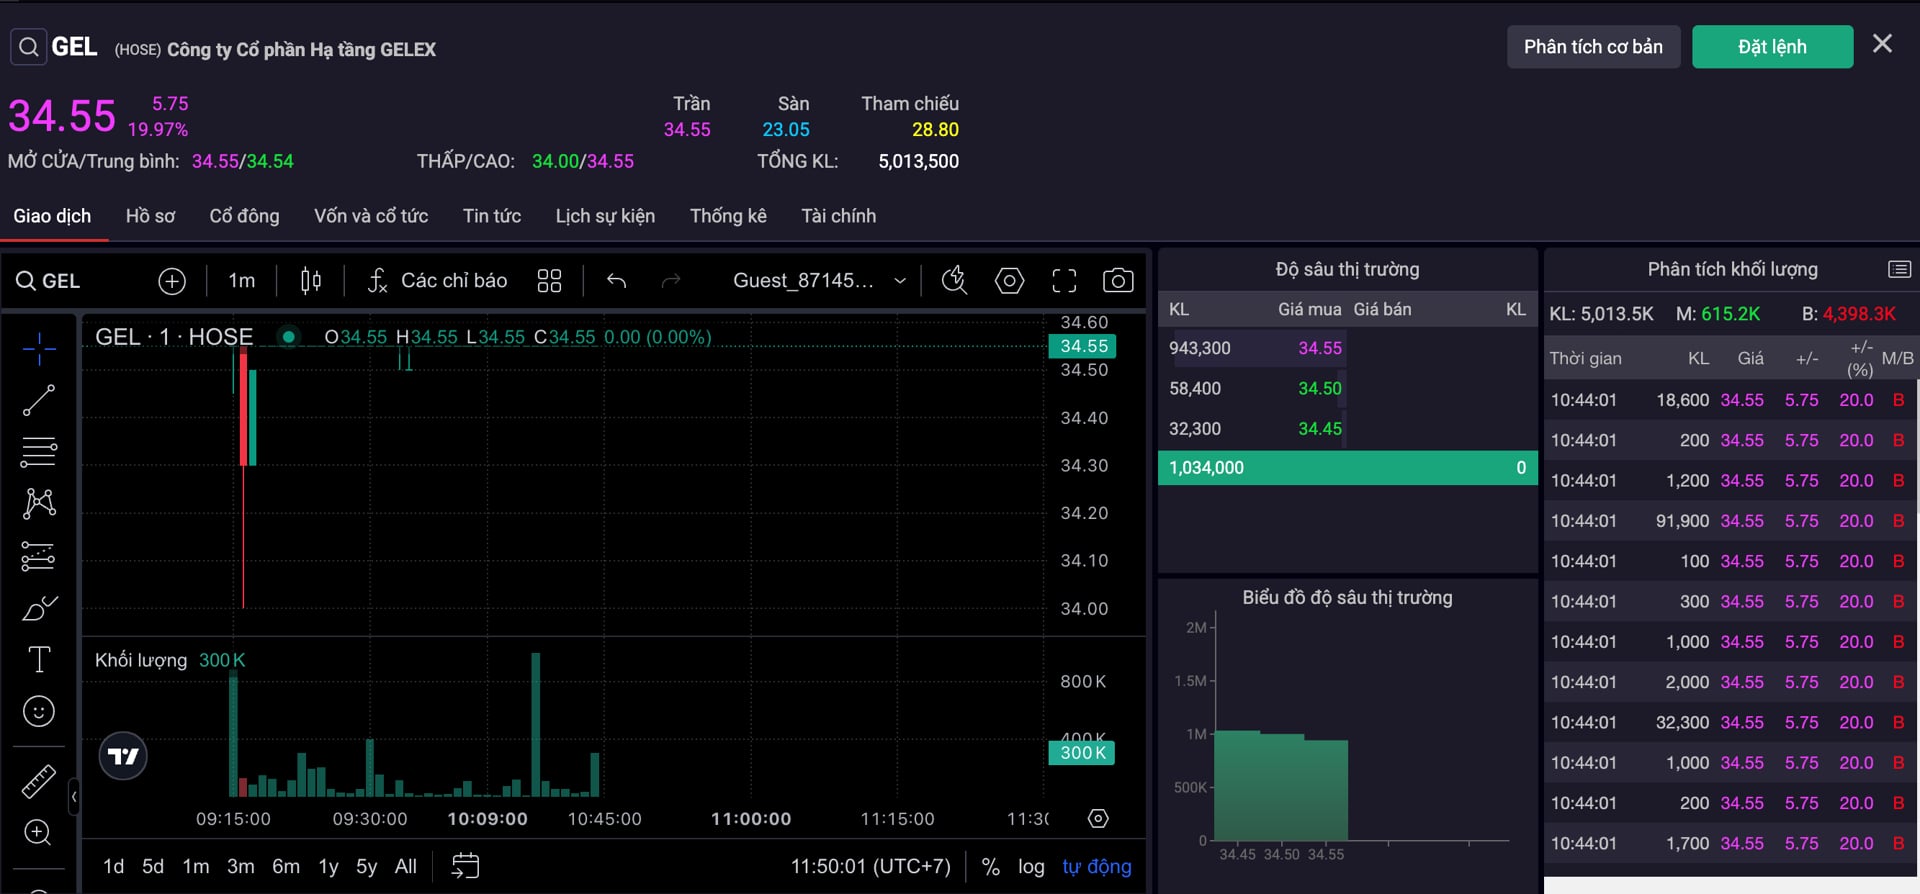Screen dimensions: 1920x894
Task: Toggle tự động auto scale
Action: pyautogui.click(x=1096, y=866)
